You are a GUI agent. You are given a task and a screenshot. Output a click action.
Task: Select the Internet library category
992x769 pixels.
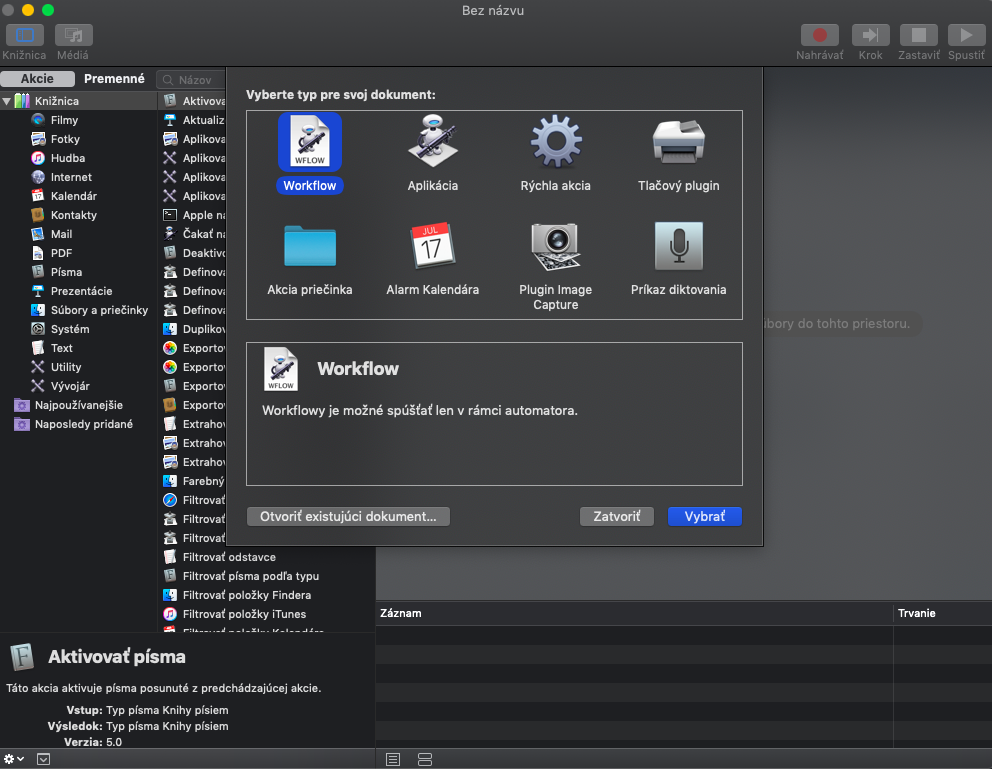pos(71,177)
